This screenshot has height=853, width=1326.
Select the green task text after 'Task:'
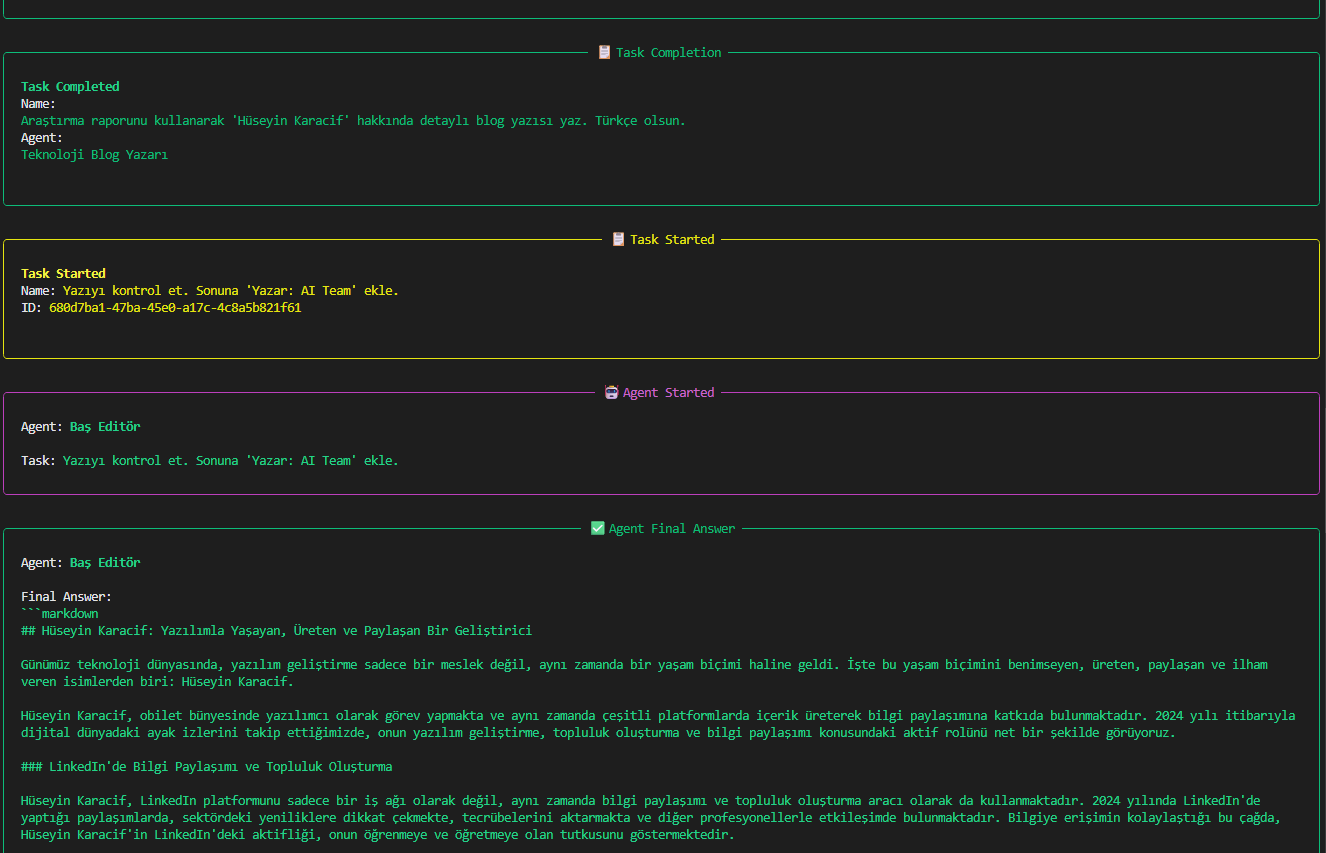231,460
